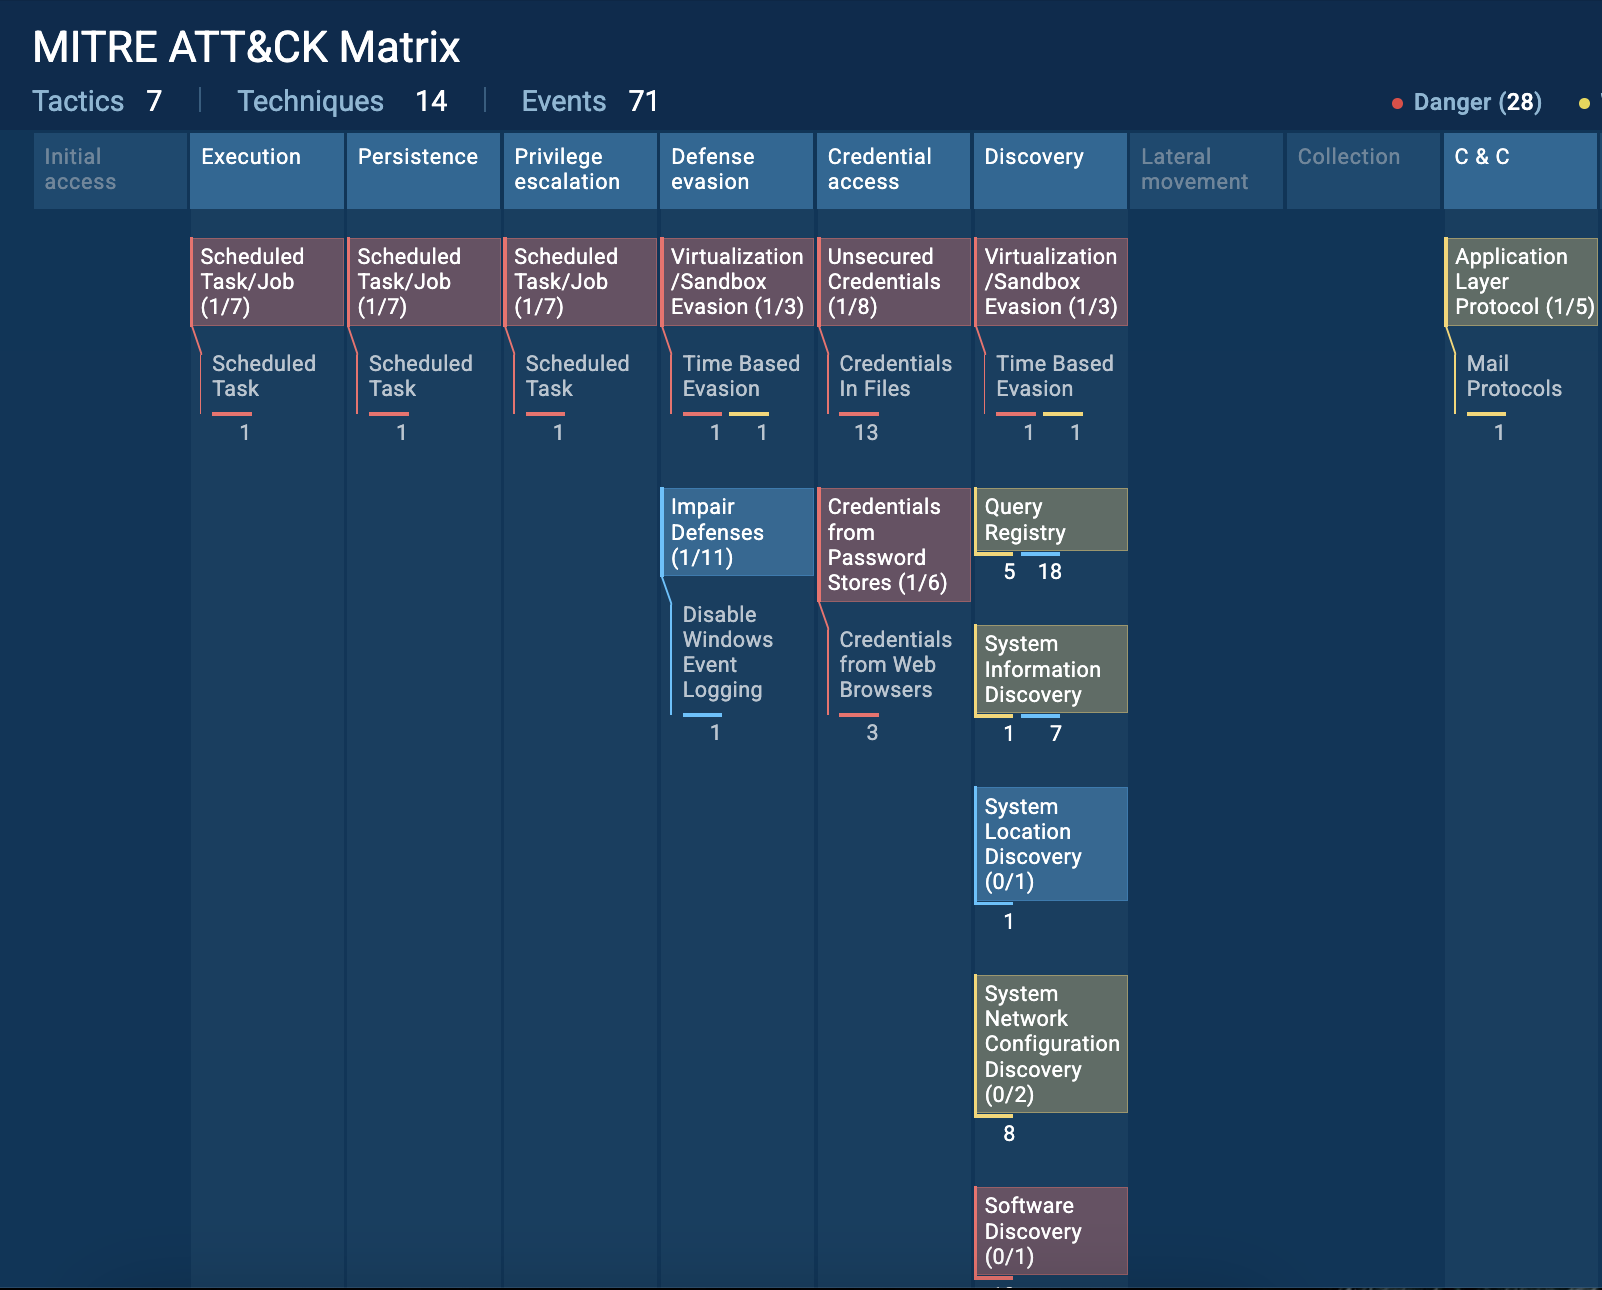Click count 18 under Query Registry
1602x1290 pixels.
[x=1050, y=572]
